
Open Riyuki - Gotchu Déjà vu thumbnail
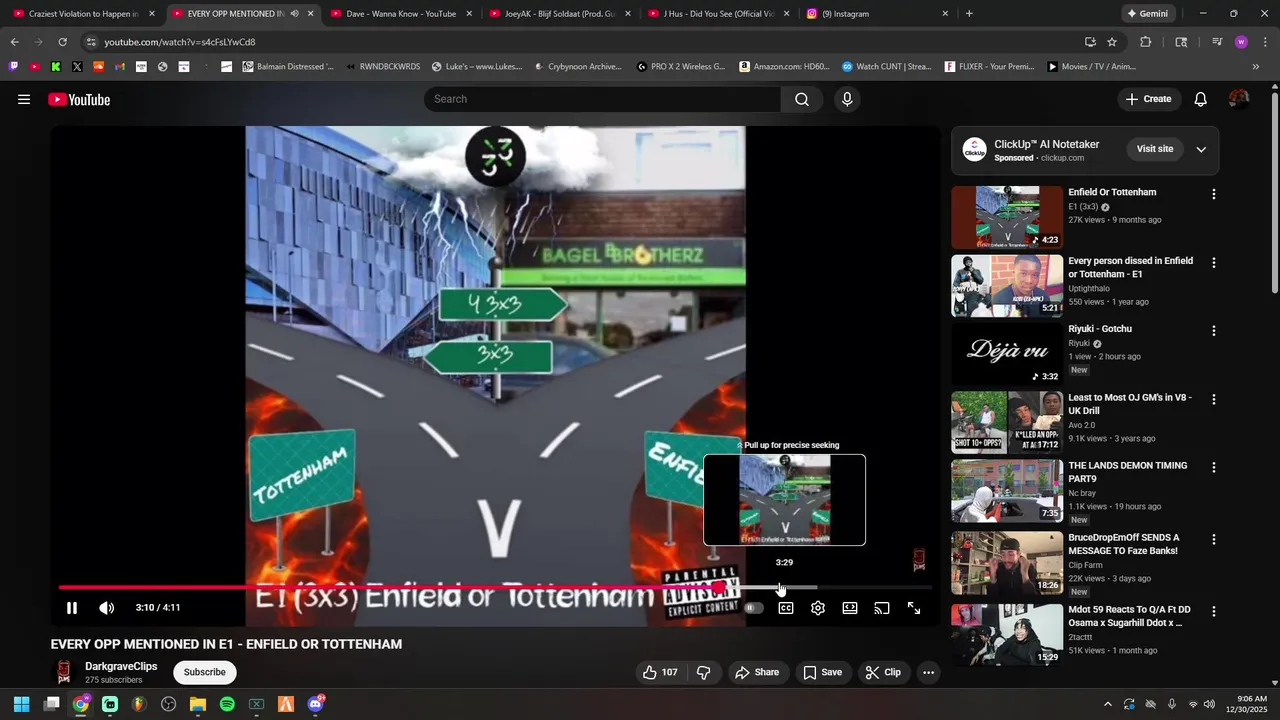pos(1007,353)
